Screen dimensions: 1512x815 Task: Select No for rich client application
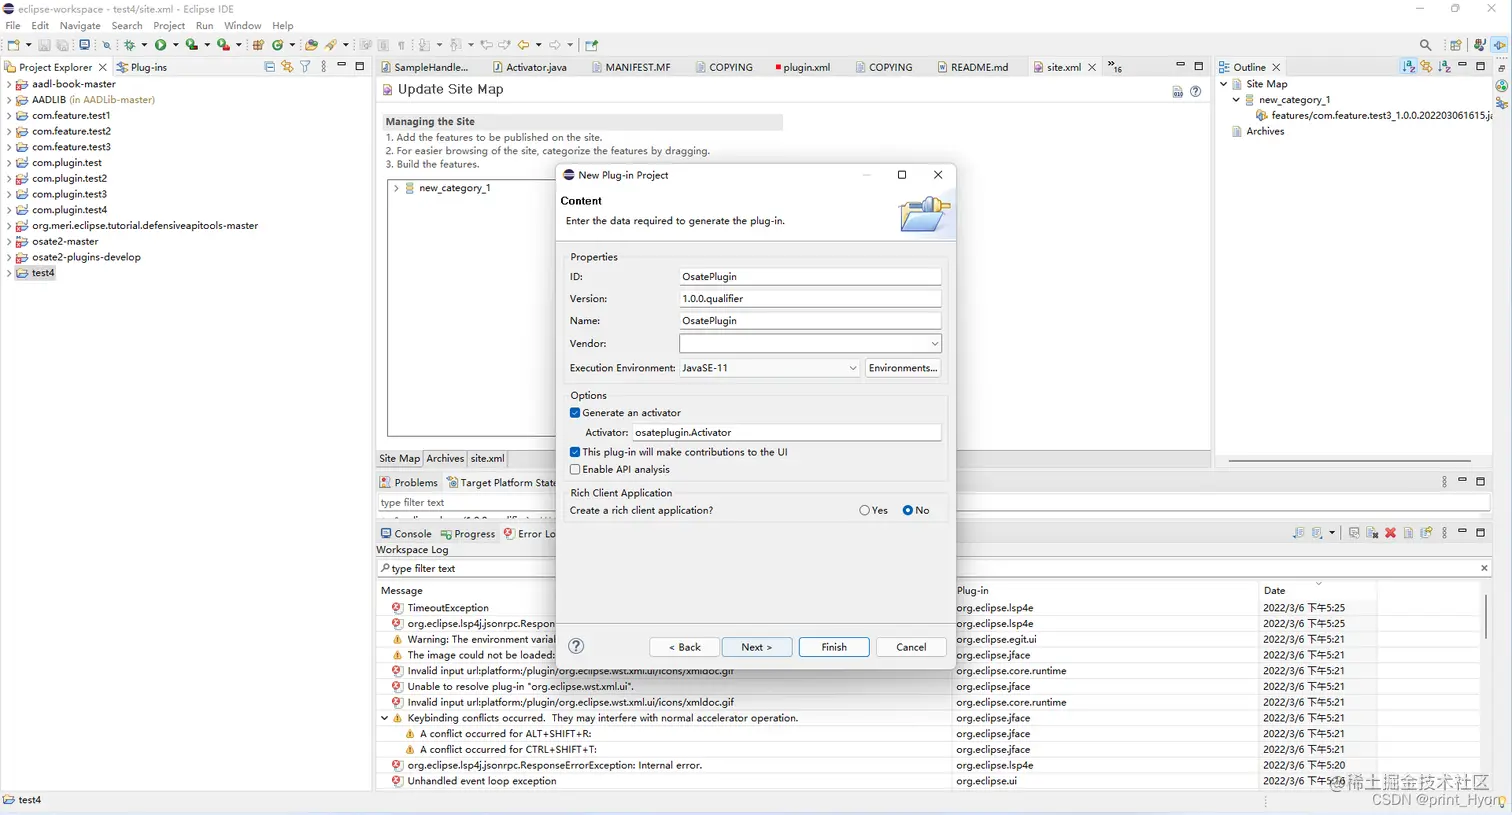click(x=908, y=510)
